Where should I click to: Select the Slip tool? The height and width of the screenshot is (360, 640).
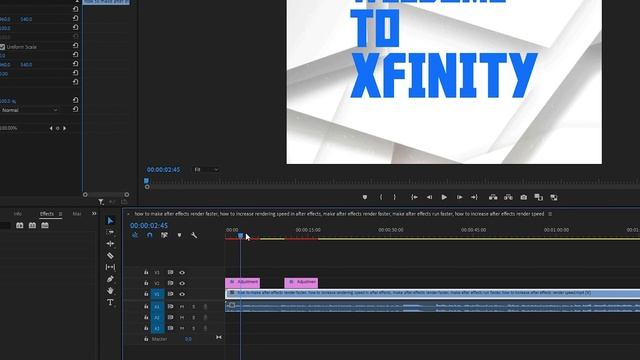[x=110, y=267]
